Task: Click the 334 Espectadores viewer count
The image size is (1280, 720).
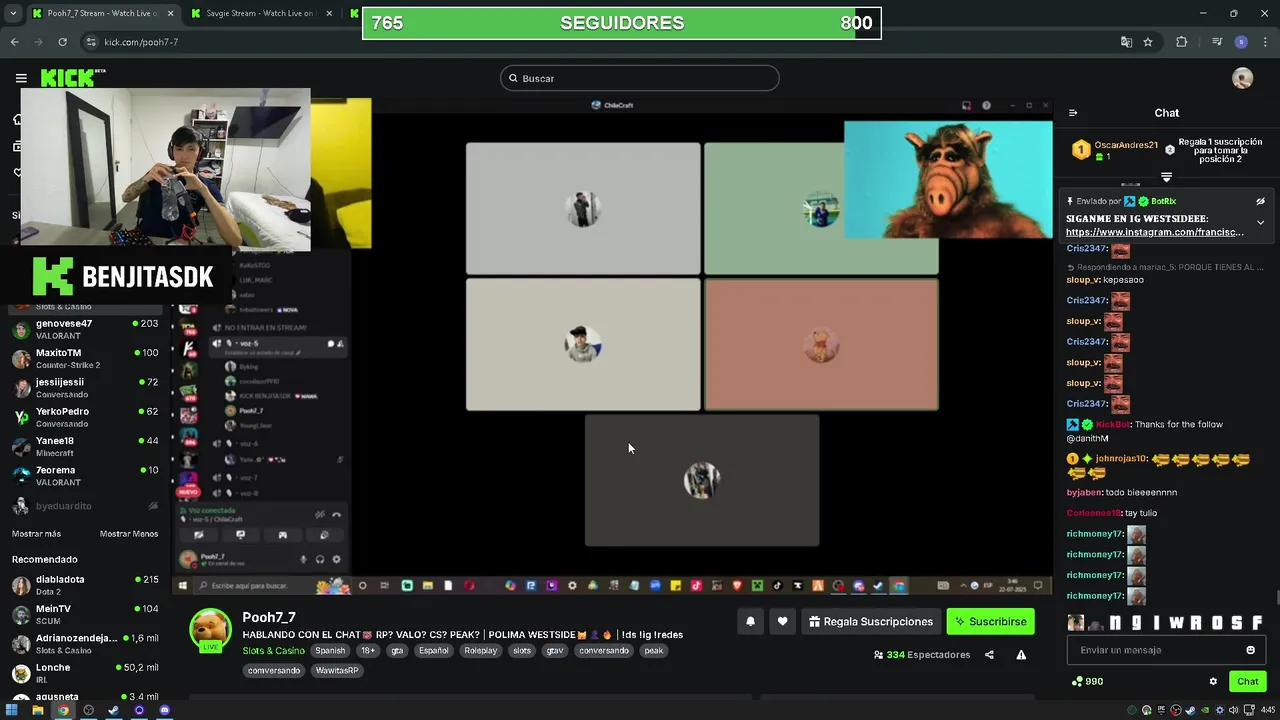Action: 921,655
